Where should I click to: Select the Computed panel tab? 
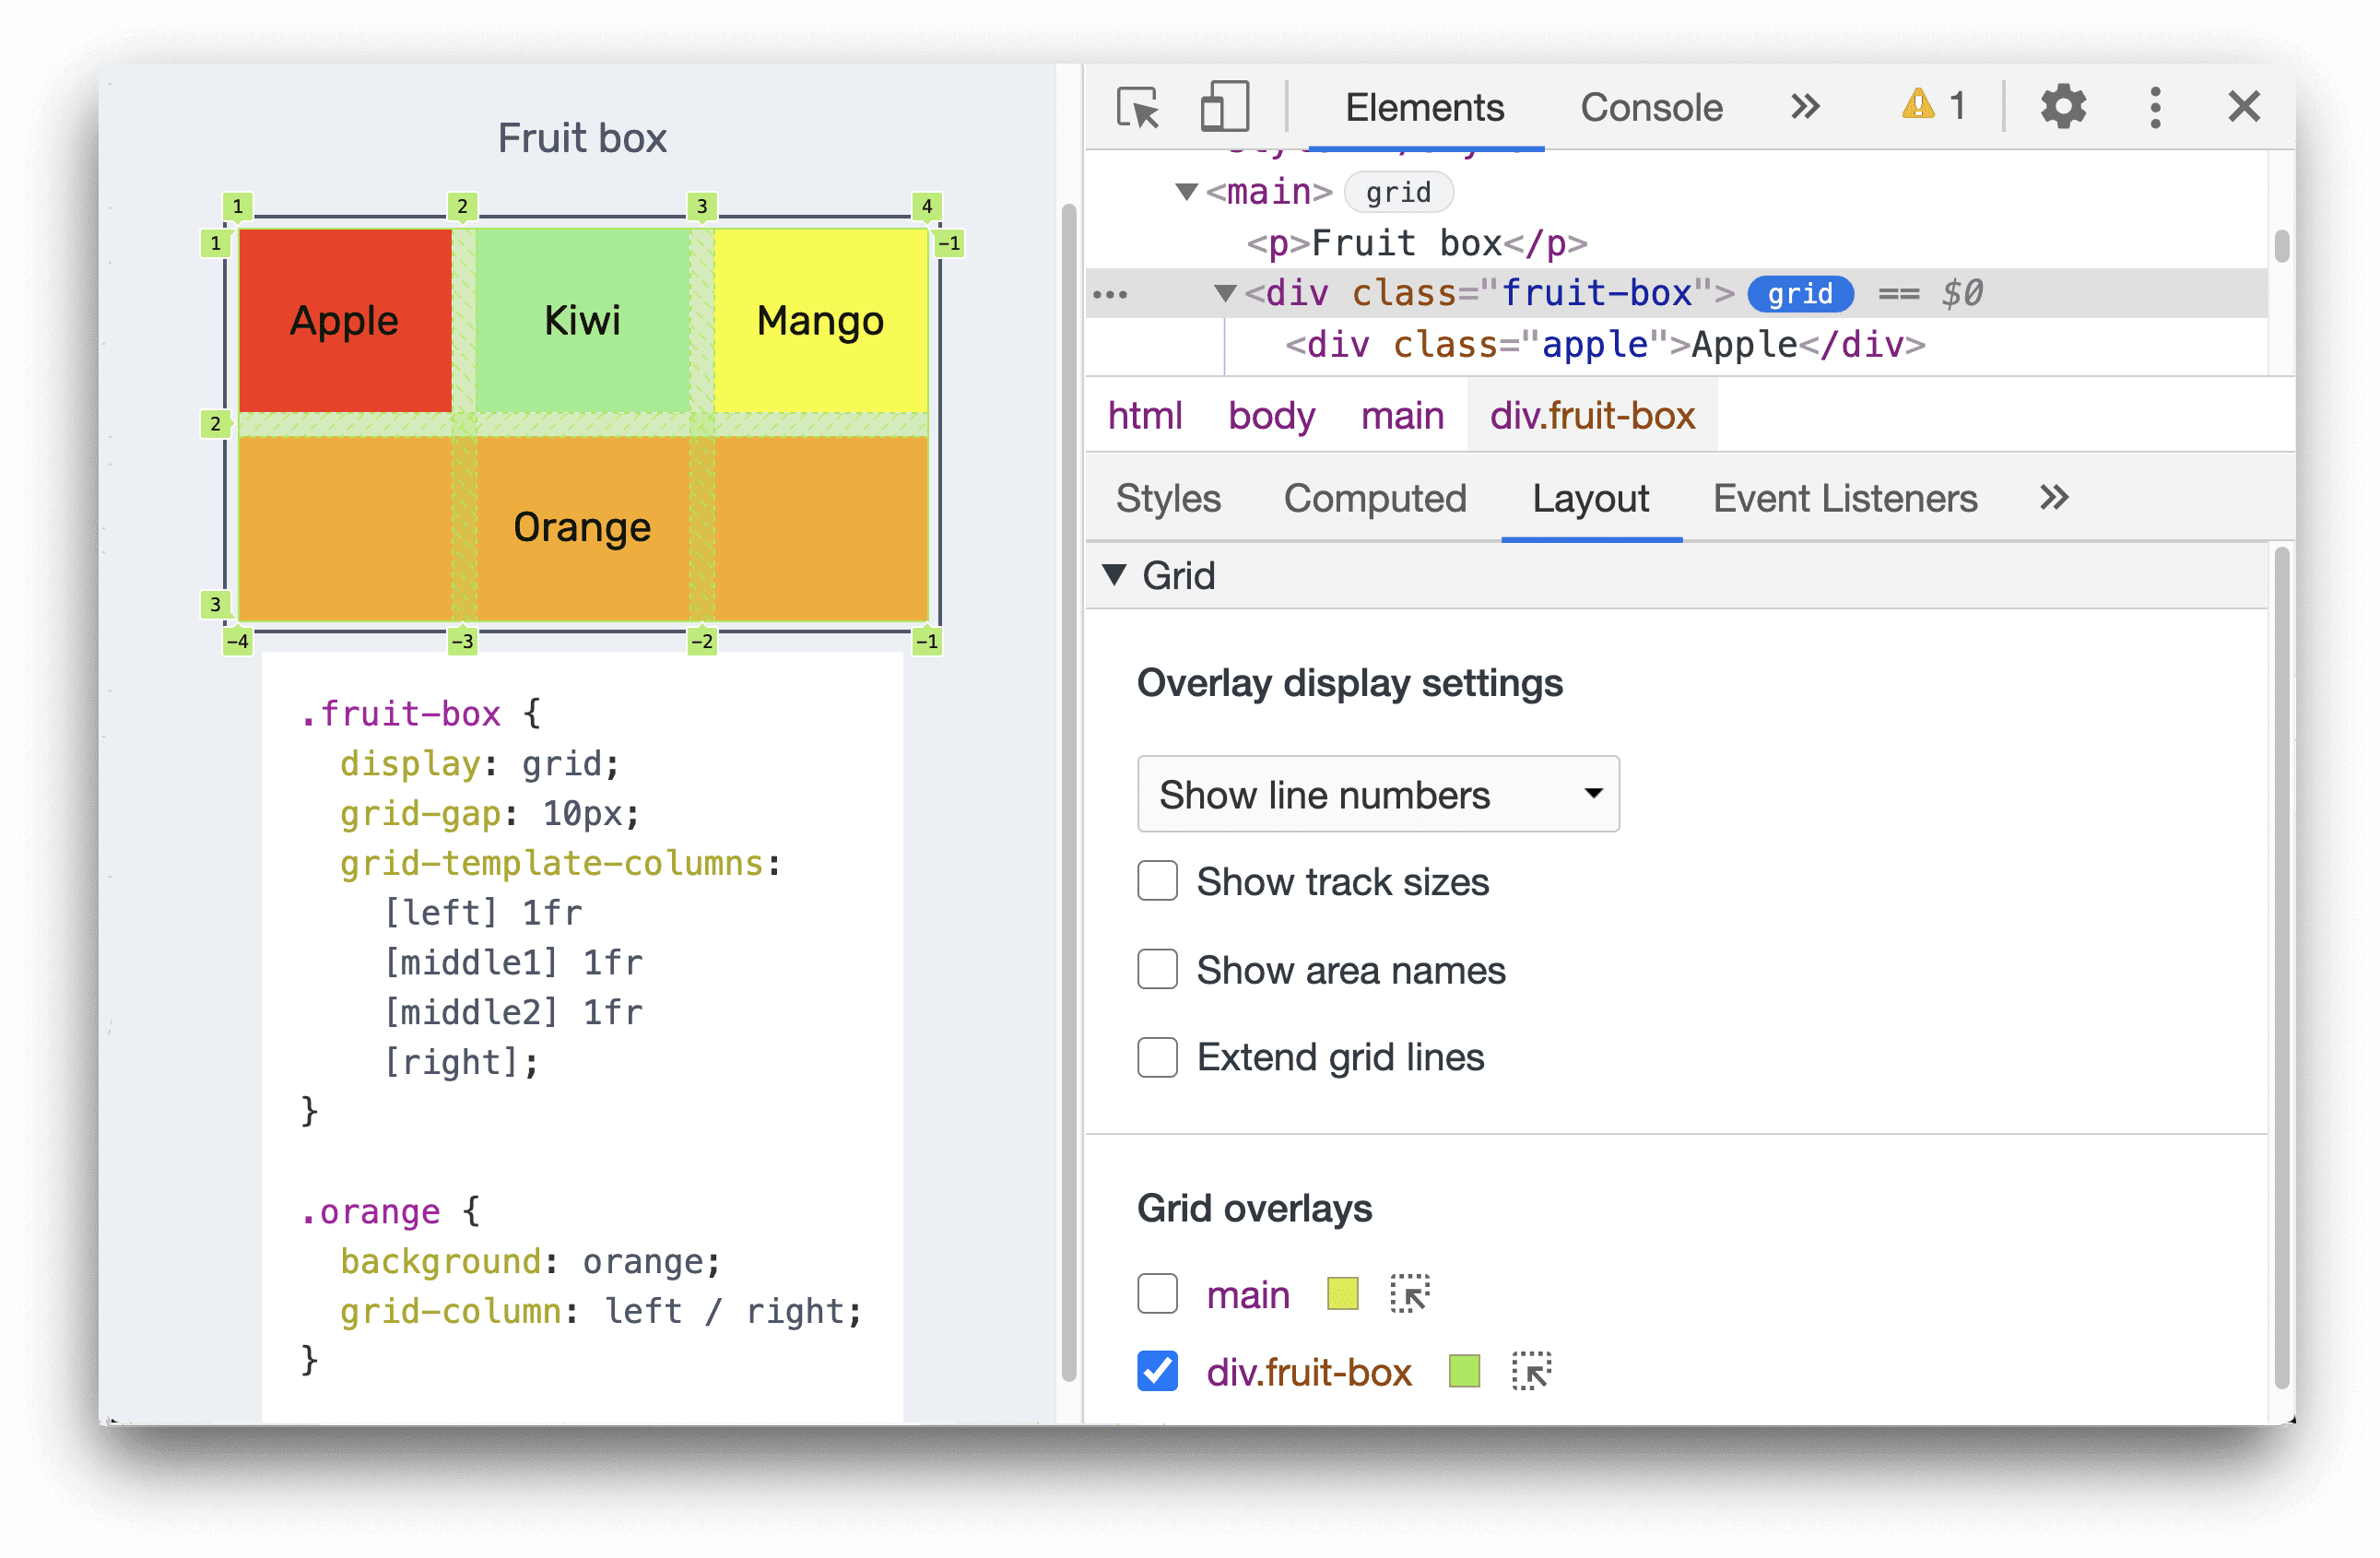click(x=1373, y=501)
